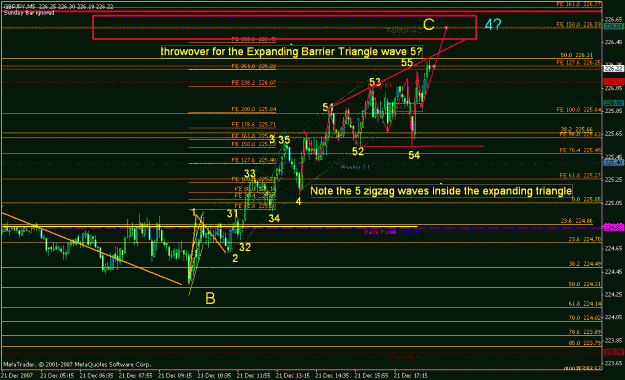Click the cyan '4?' wave label
This screenshot has width=625, height=380.
coord(493,25)
